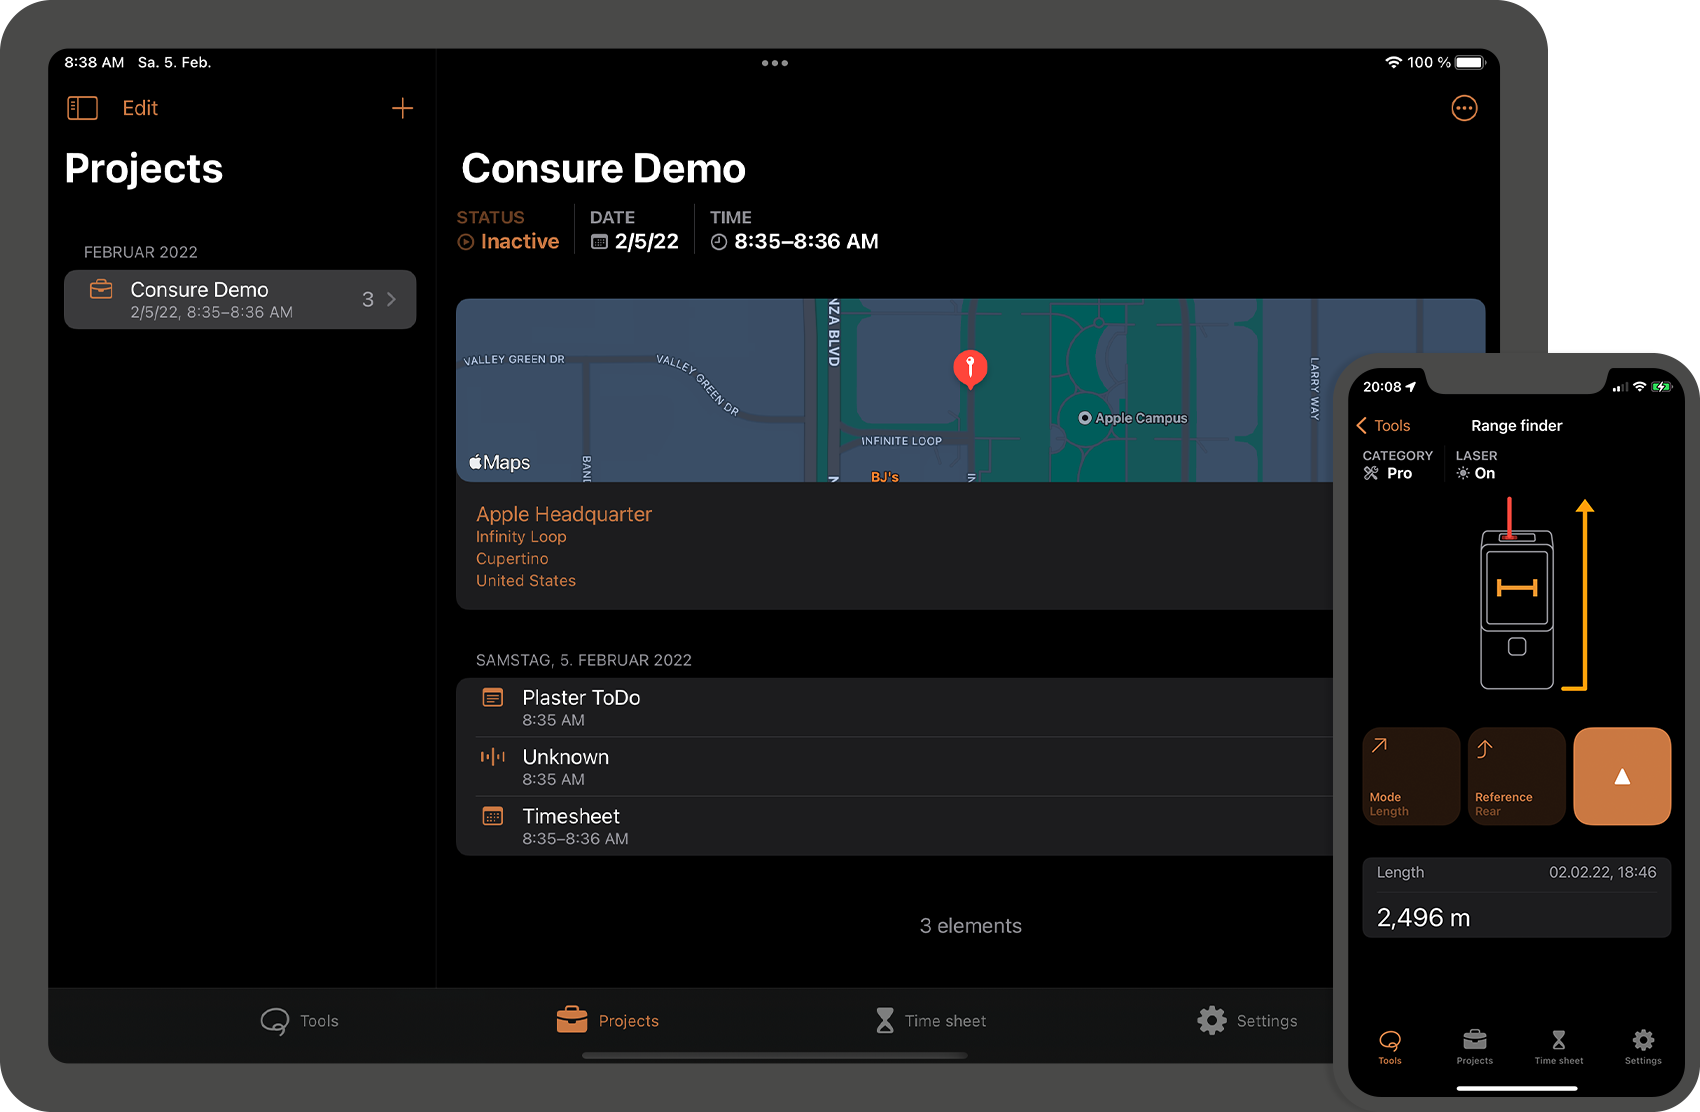This screenshot has width=1700, height=1112.
Task: Expand the Consure Demo project row
Action: [x=240, y=299]
